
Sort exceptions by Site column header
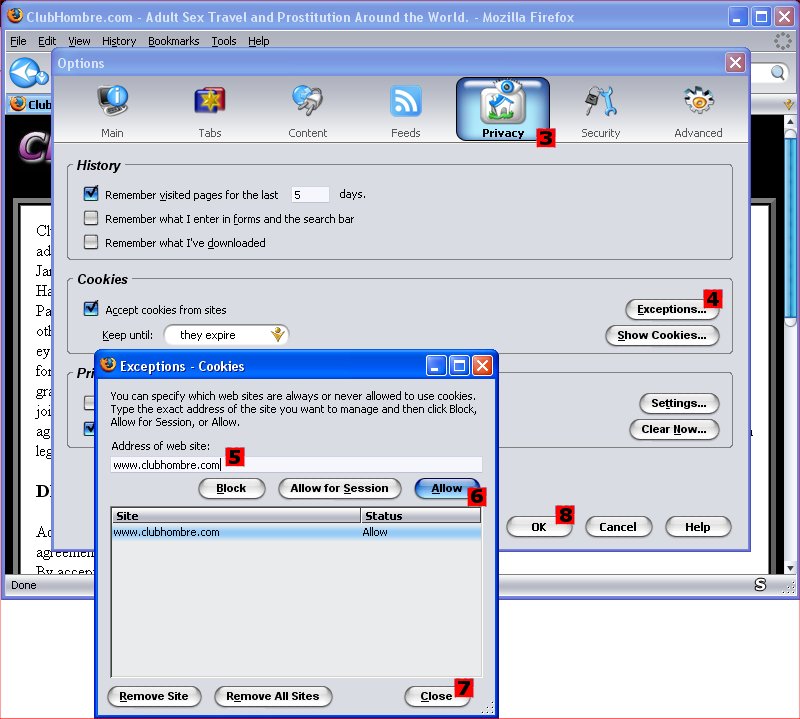pos(236,515)
